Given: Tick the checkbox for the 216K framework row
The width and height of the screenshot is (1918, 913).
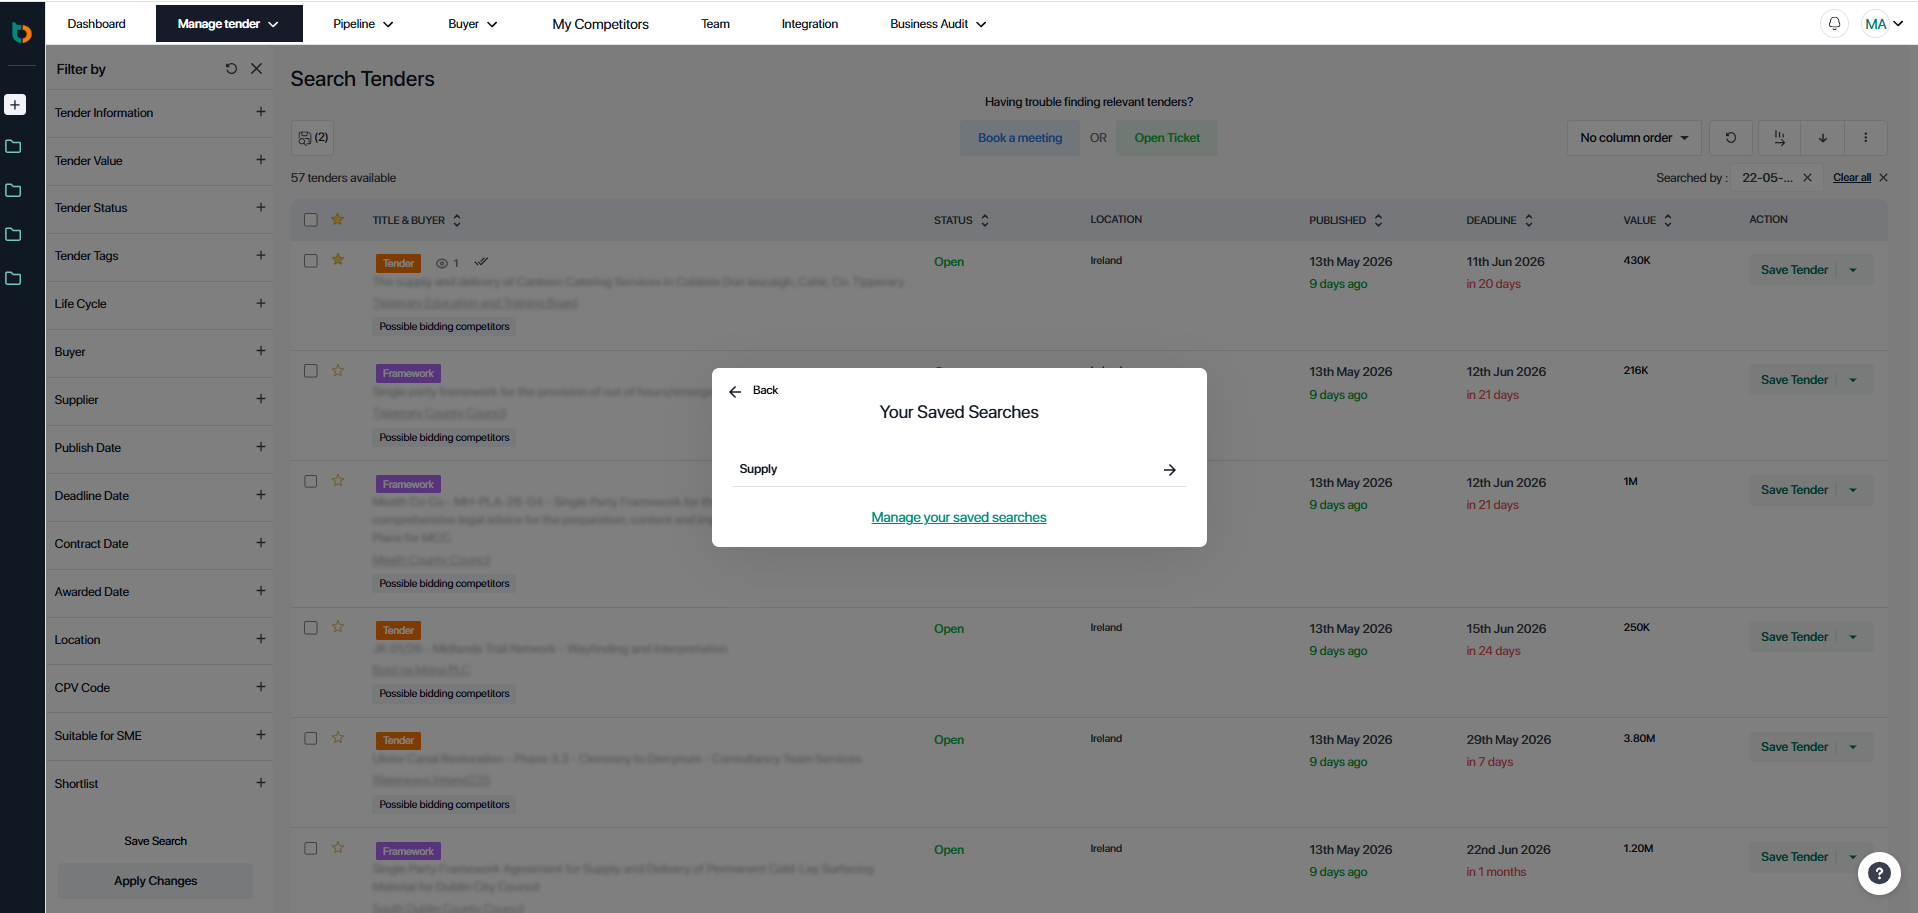Looking at the screenshot, I should pyautogui.click(x=311, y=371).
